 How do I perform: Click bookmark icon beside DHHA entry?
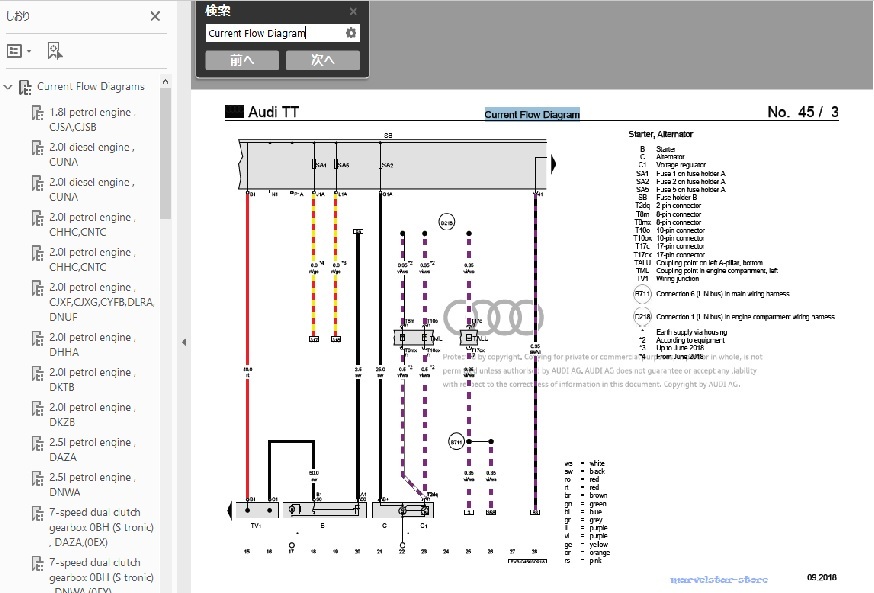pyautogui.click(x=37, y=338)
